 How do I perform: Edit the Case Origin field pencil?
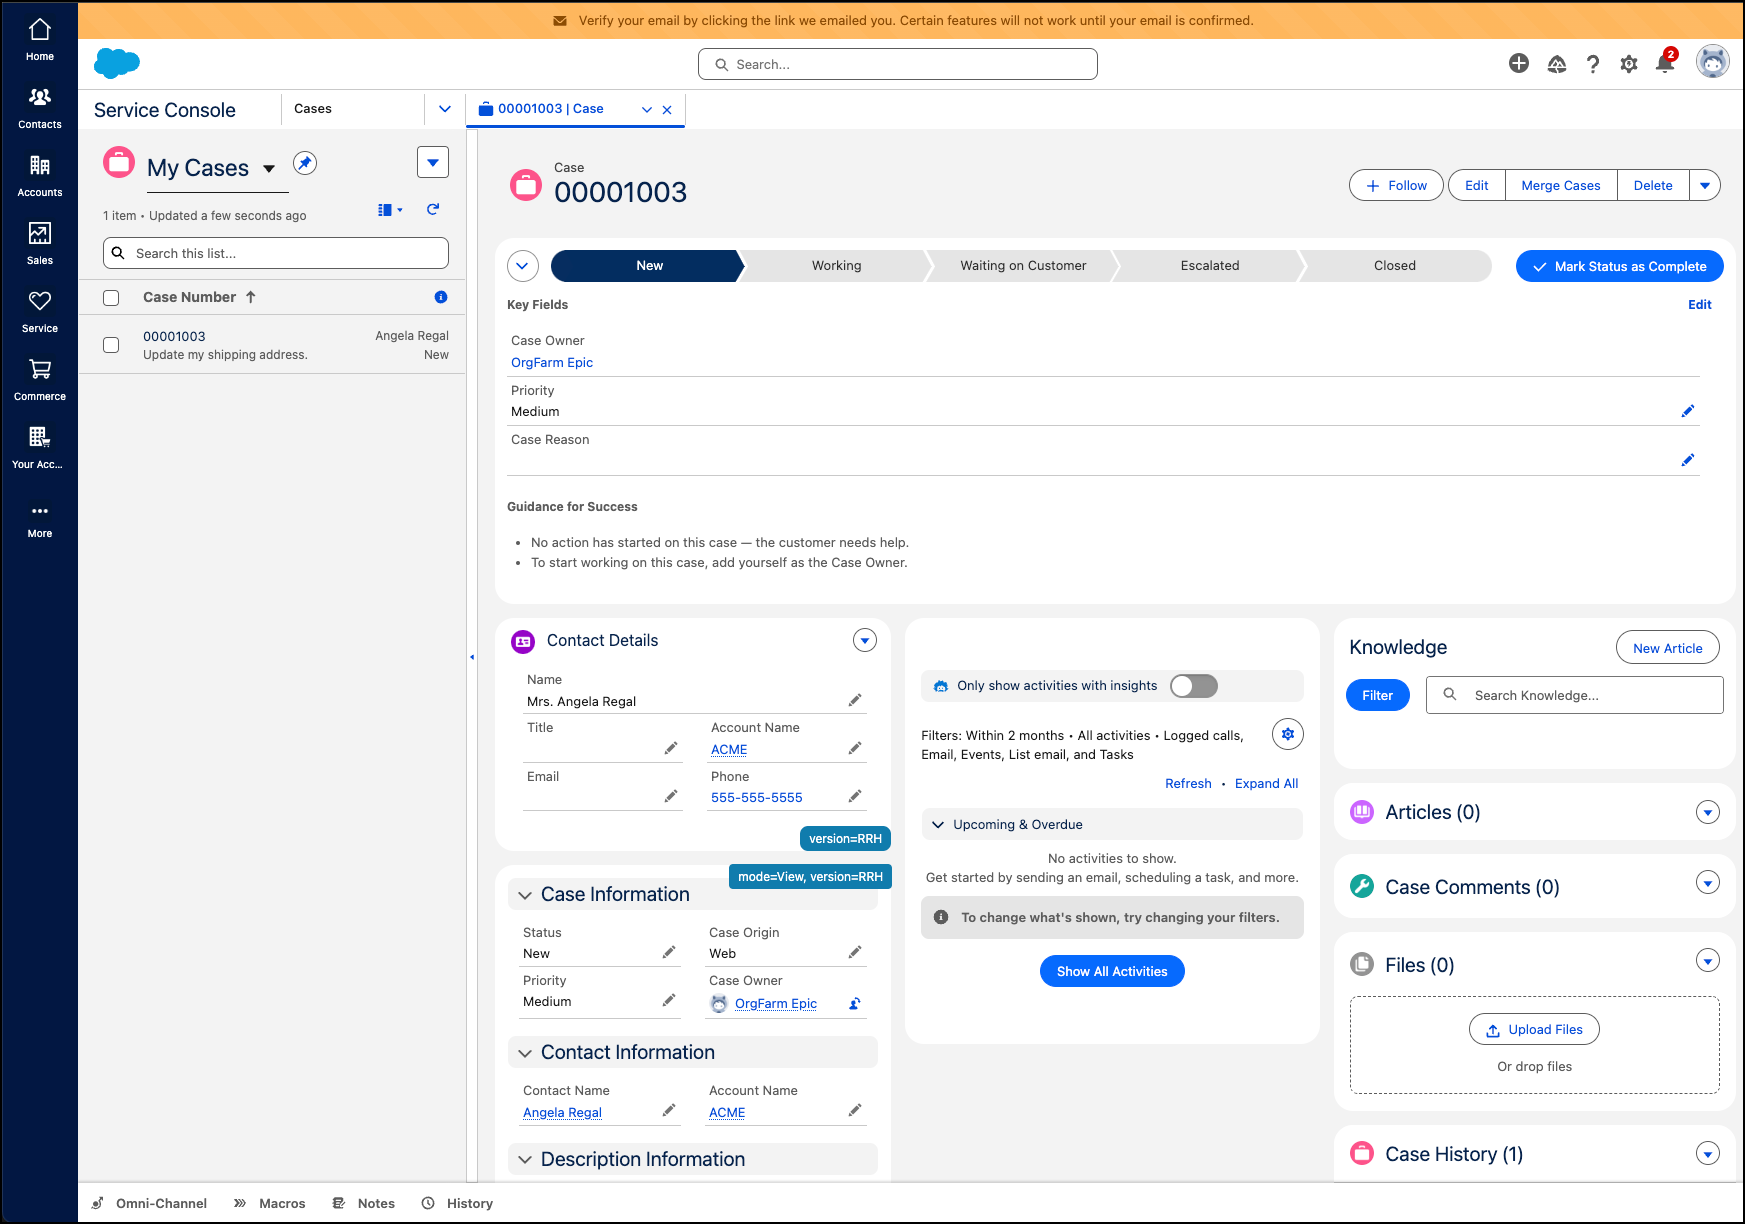[855, 952]
